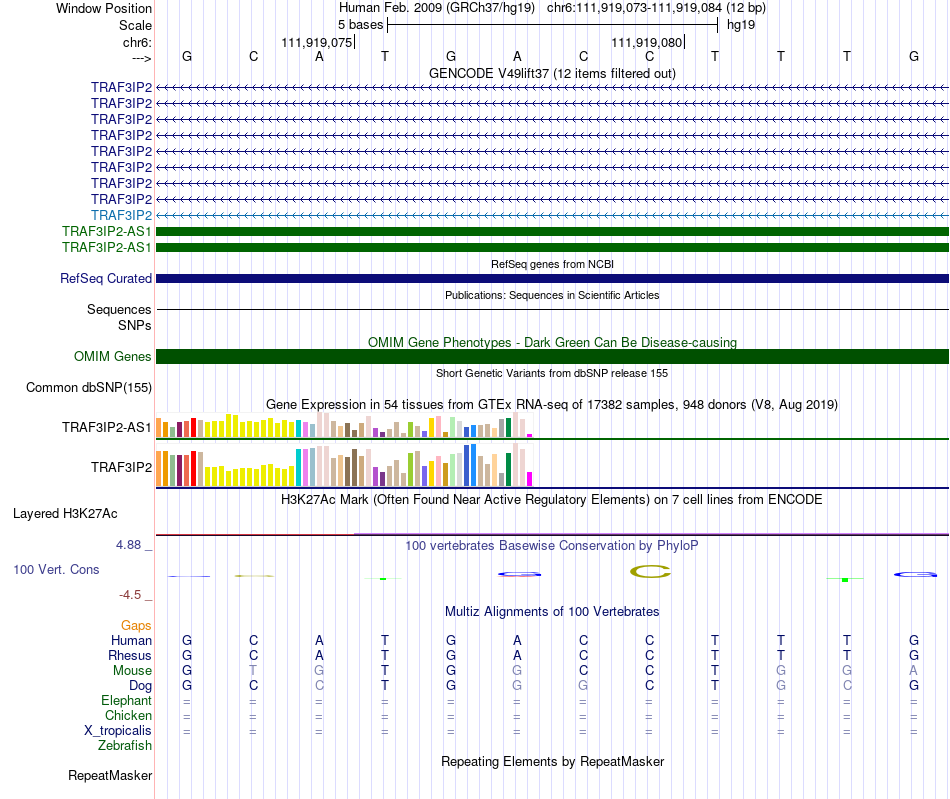Click Multiz Alignments of 100 Vertebrates title
The image size is (950, 799).
click(552, 612)
